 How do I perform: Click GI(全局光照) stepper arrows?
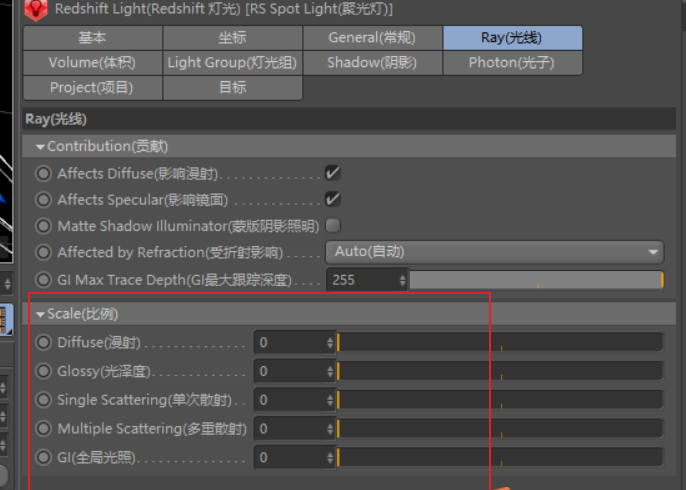click(x=330, y=458)
